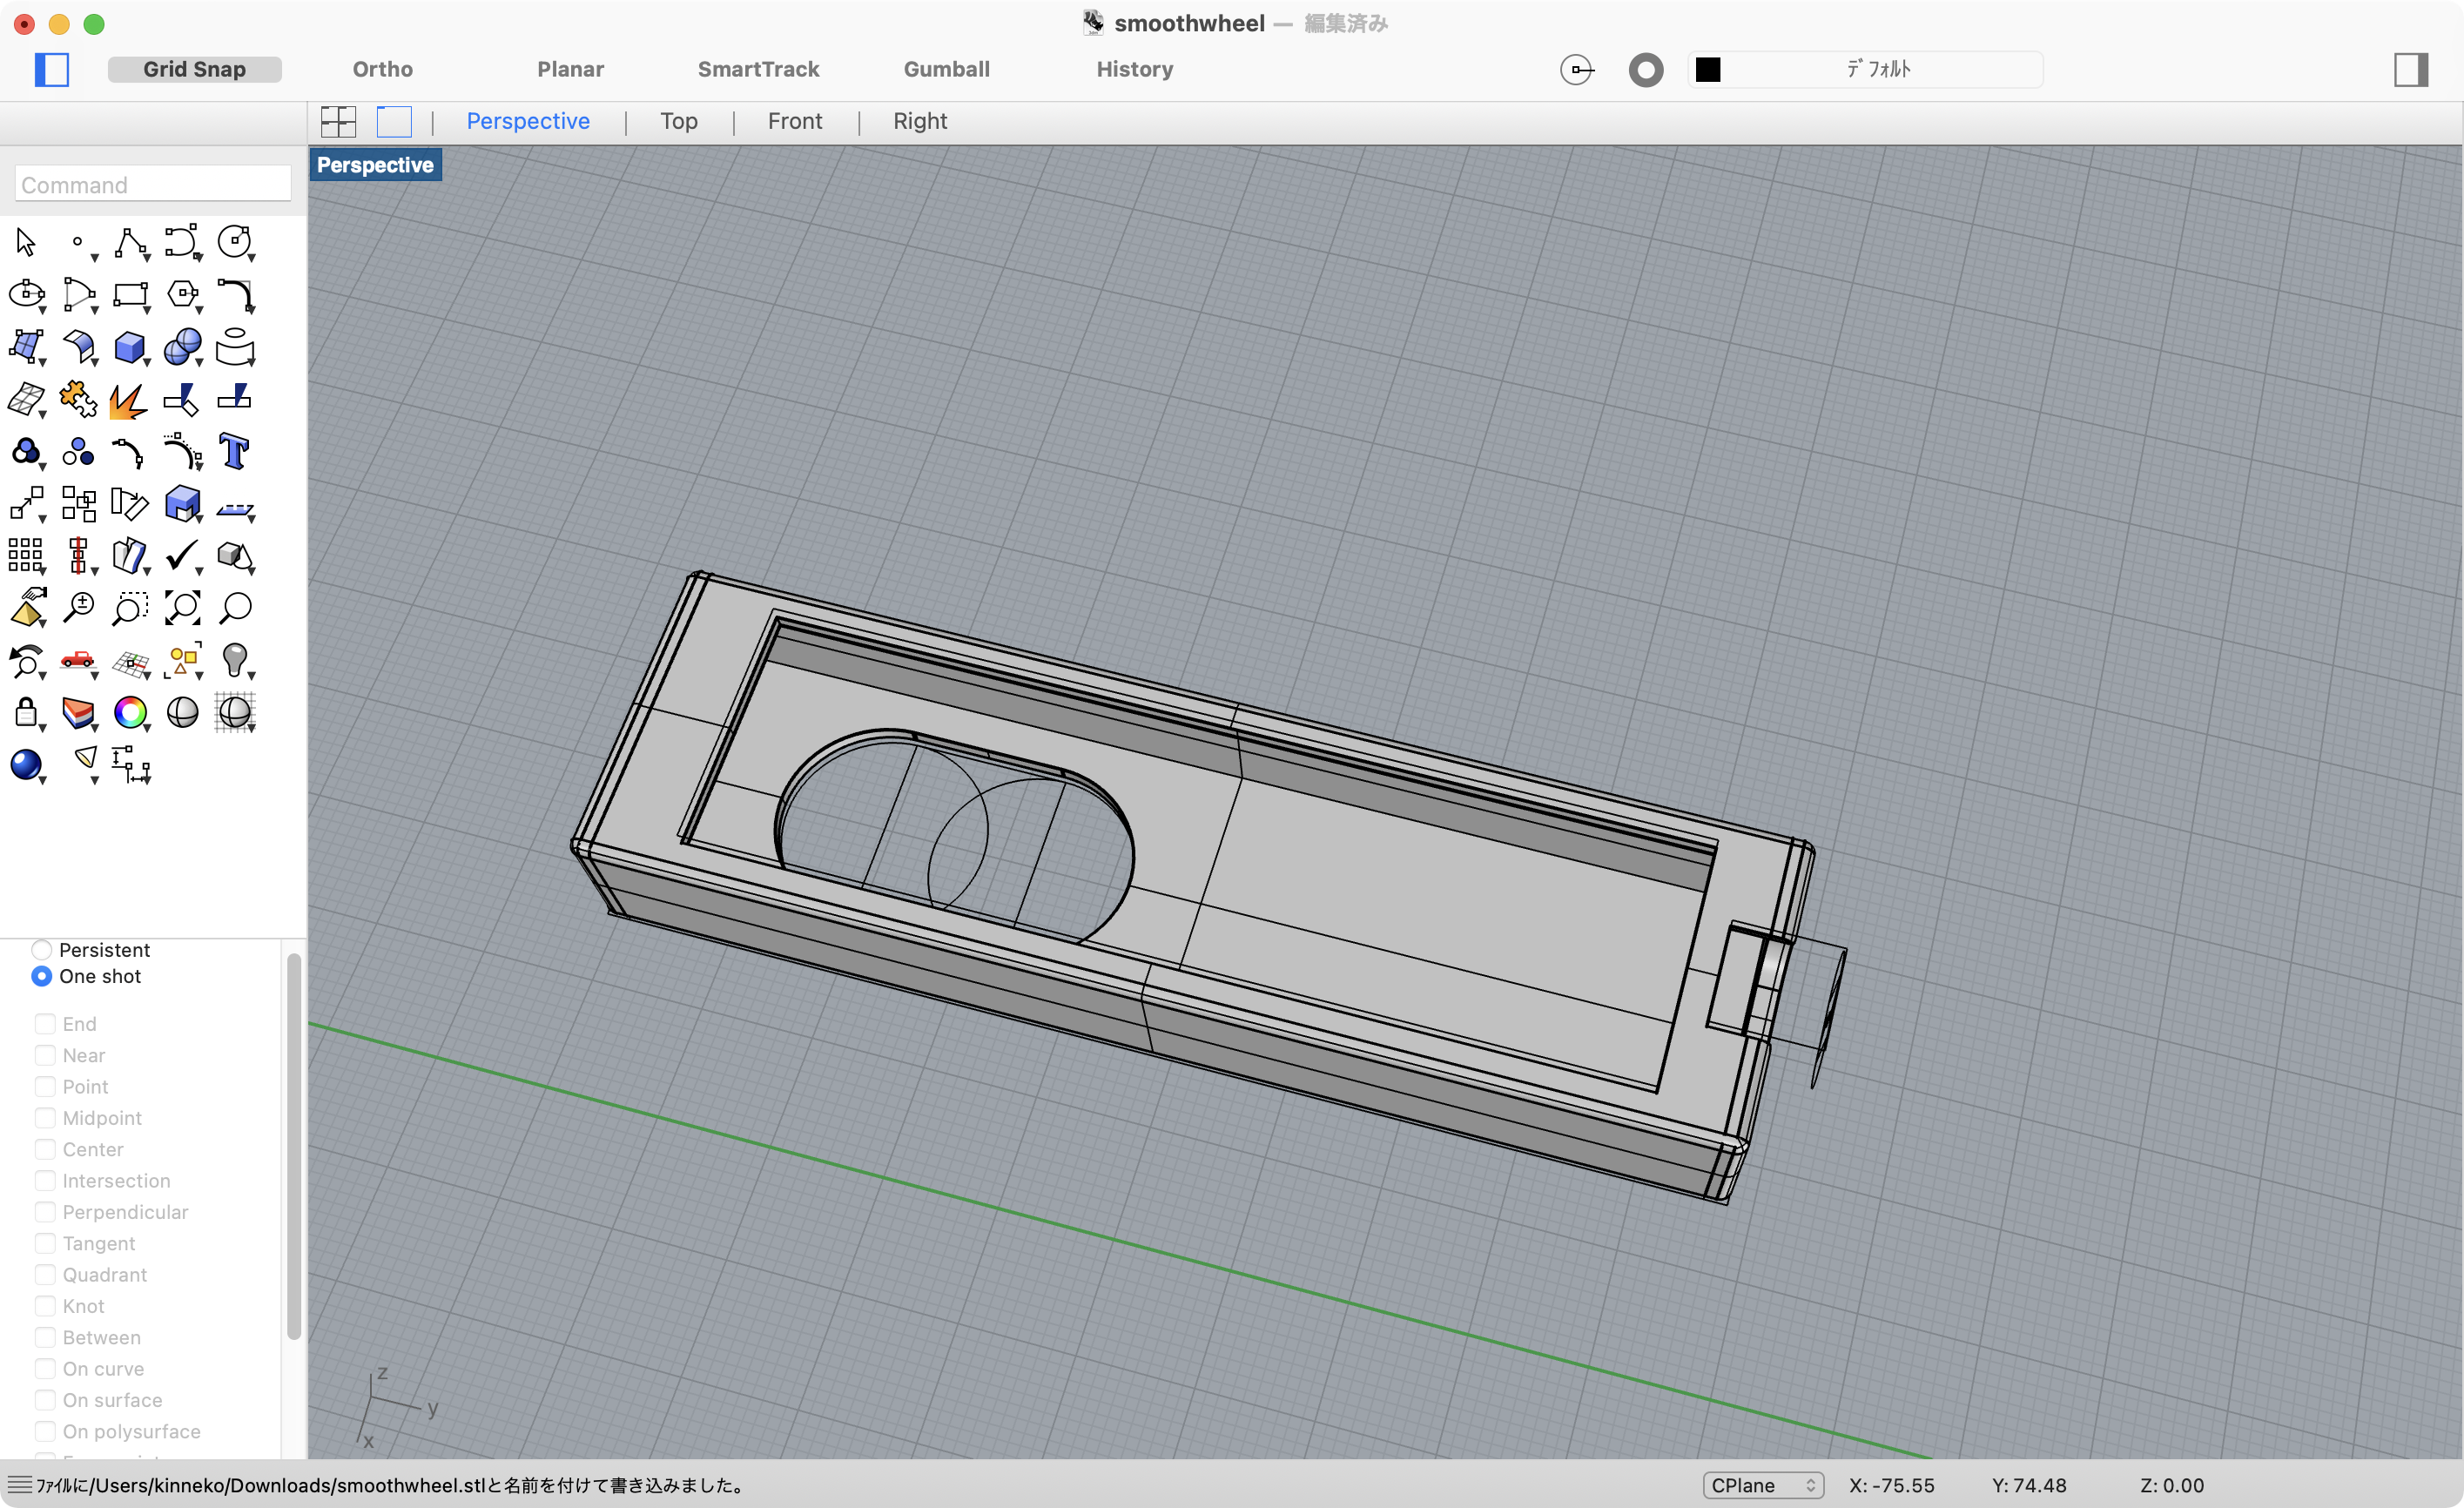2464x1508 pixels.
Task: Click the rainbow color wheel icon
Action: click(x=130, y=712)
